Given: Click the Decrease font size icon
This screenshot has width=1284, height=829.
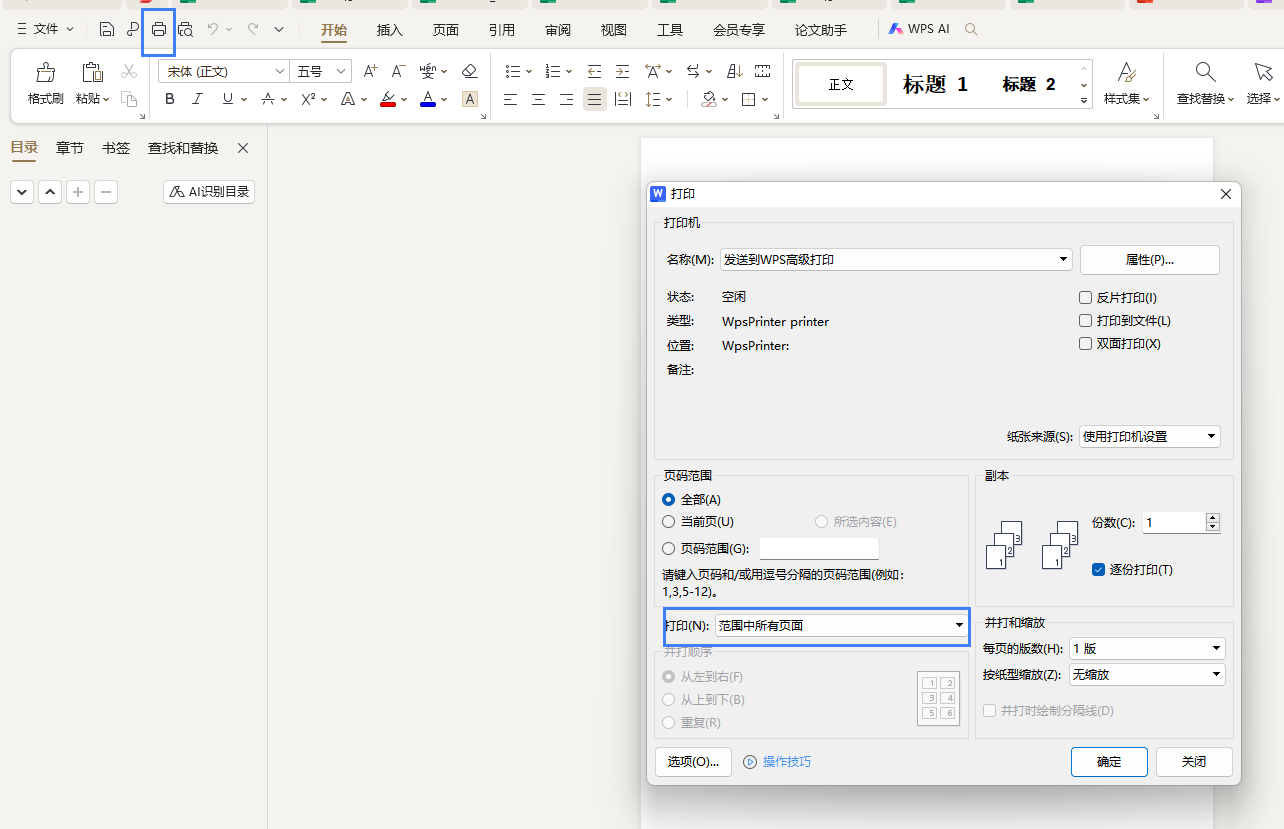Looking at the screenshot, I should tap(398, 71).
